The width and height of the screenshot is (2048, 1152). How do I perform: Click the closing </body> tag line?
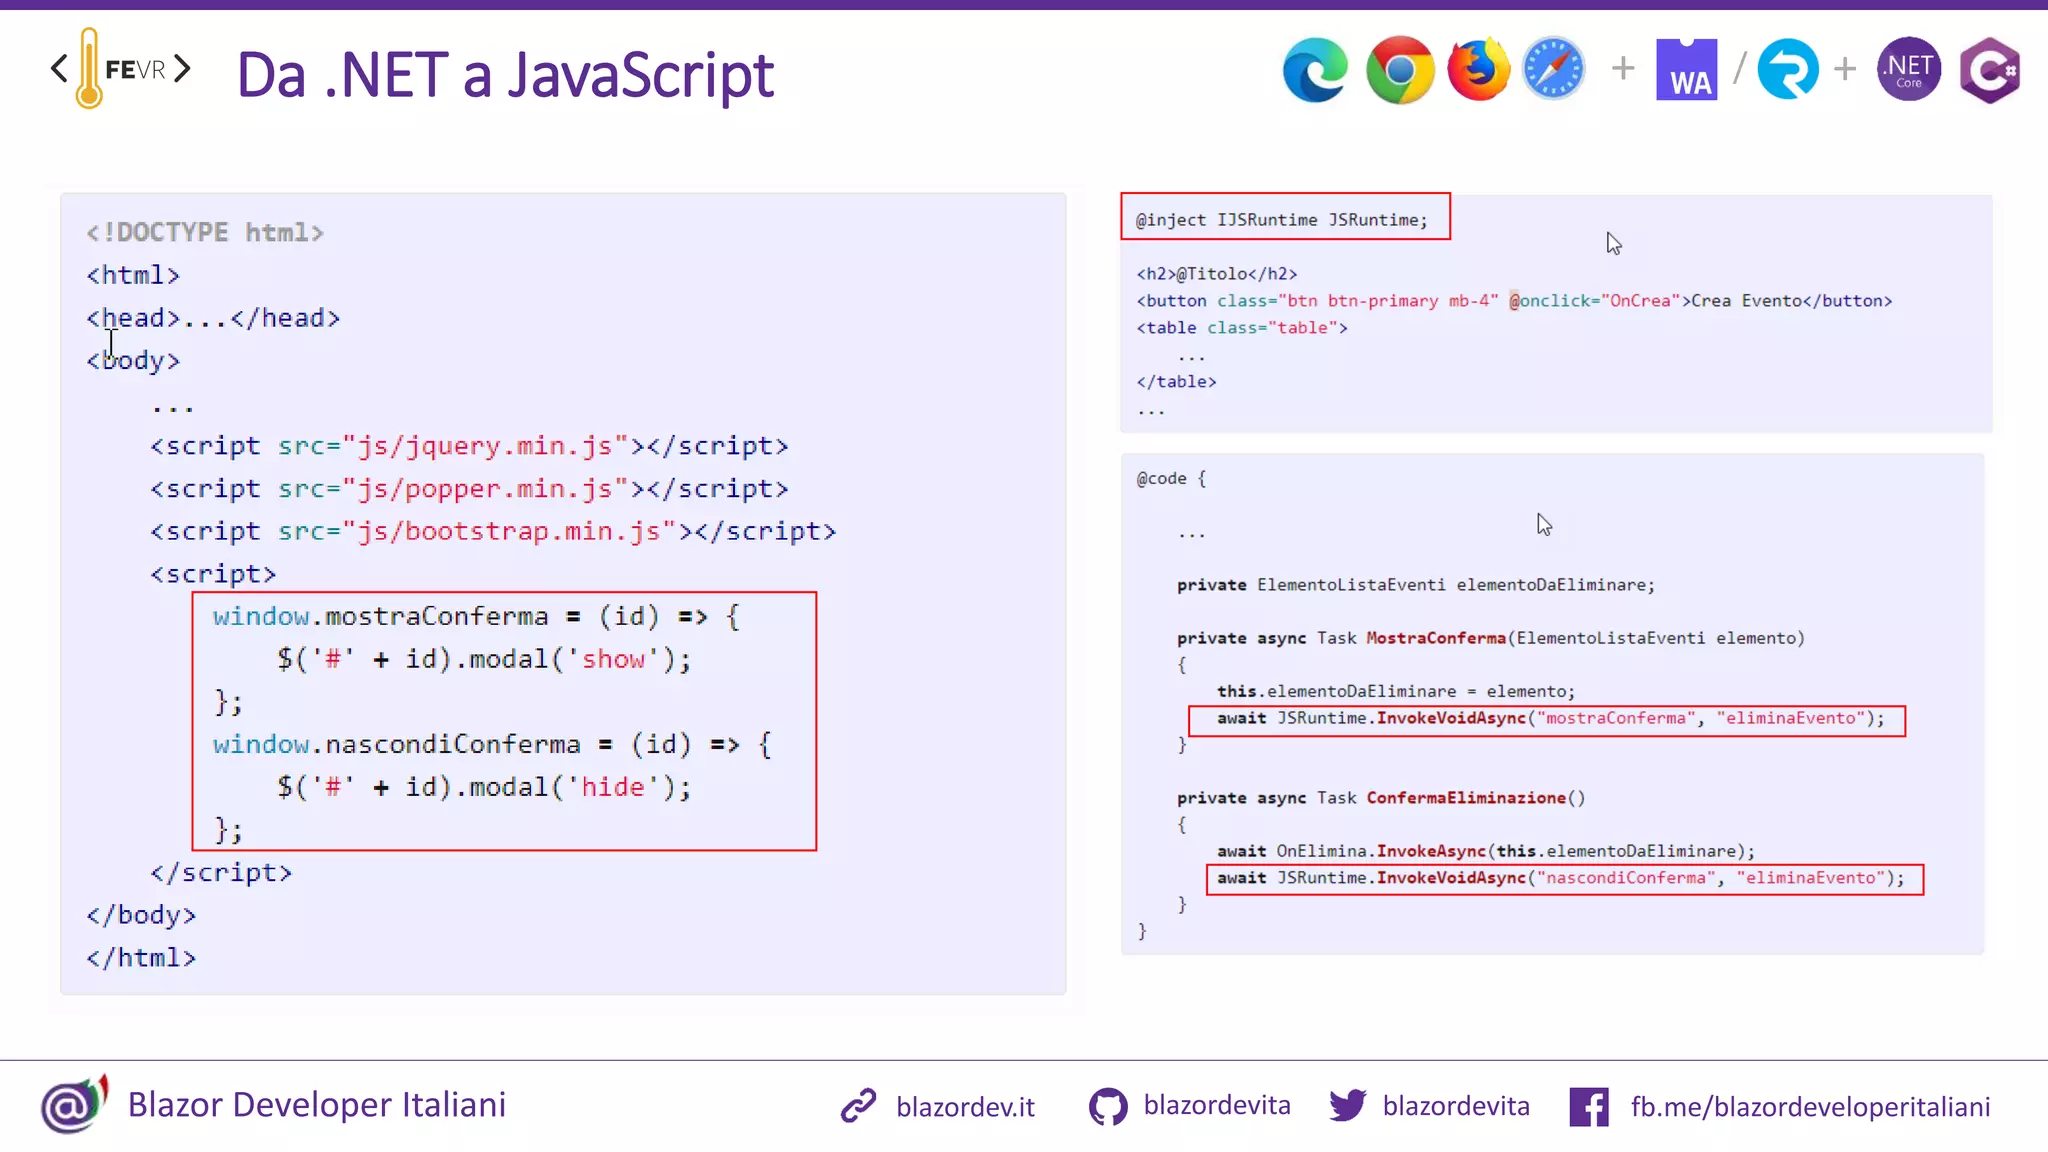pos(141,915)
